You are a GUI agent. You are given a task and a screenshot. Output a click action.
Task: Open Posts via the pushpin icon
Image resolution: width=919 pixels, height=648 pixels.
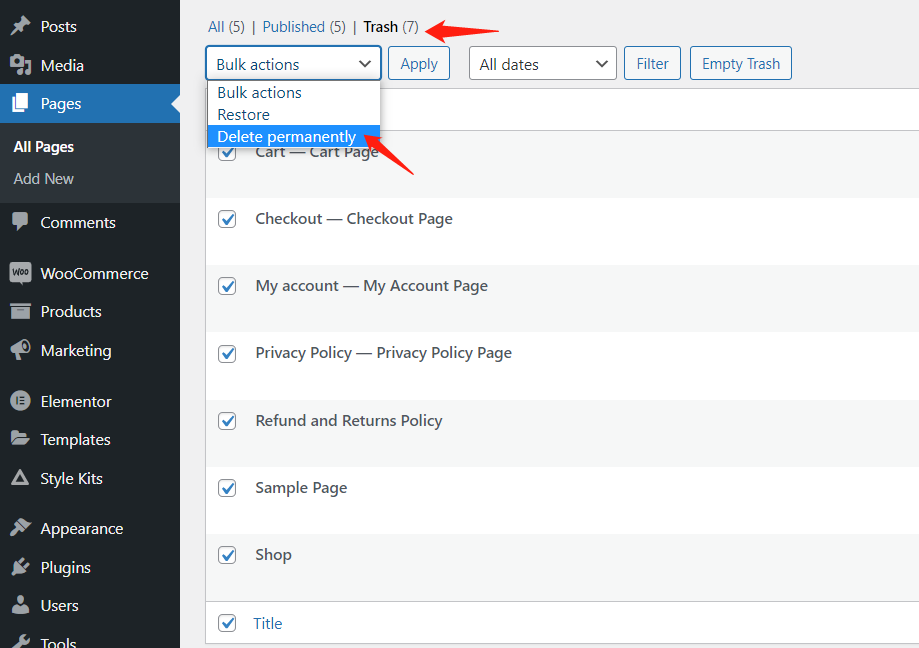point(21,26)
